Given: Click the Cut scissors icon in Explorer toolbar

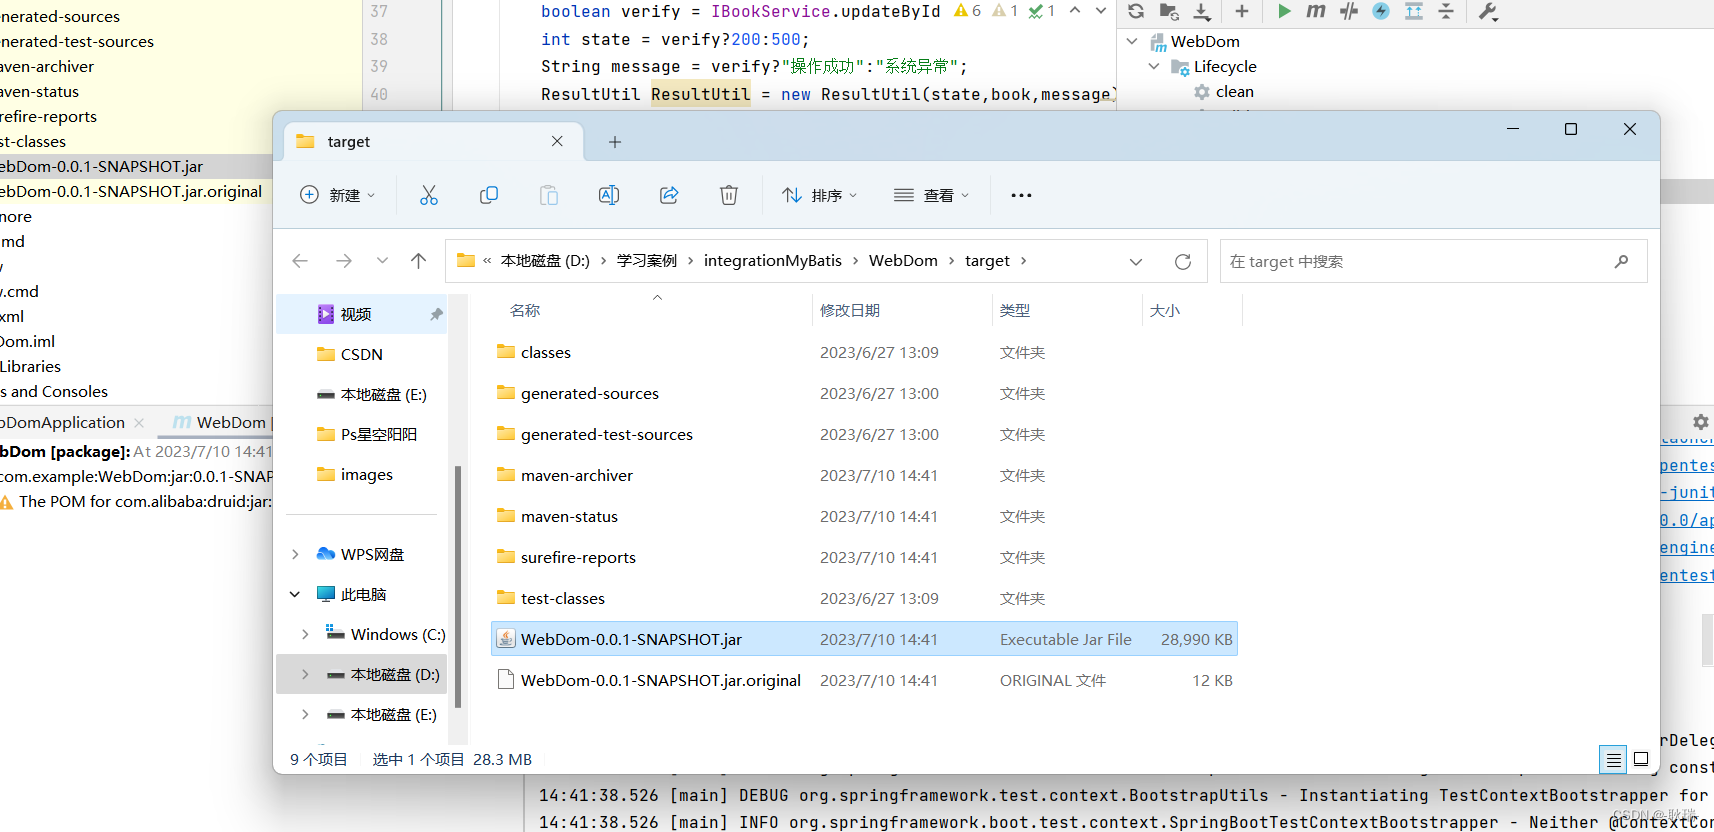Looking at the screenshot, I should (x=429, y=195).
